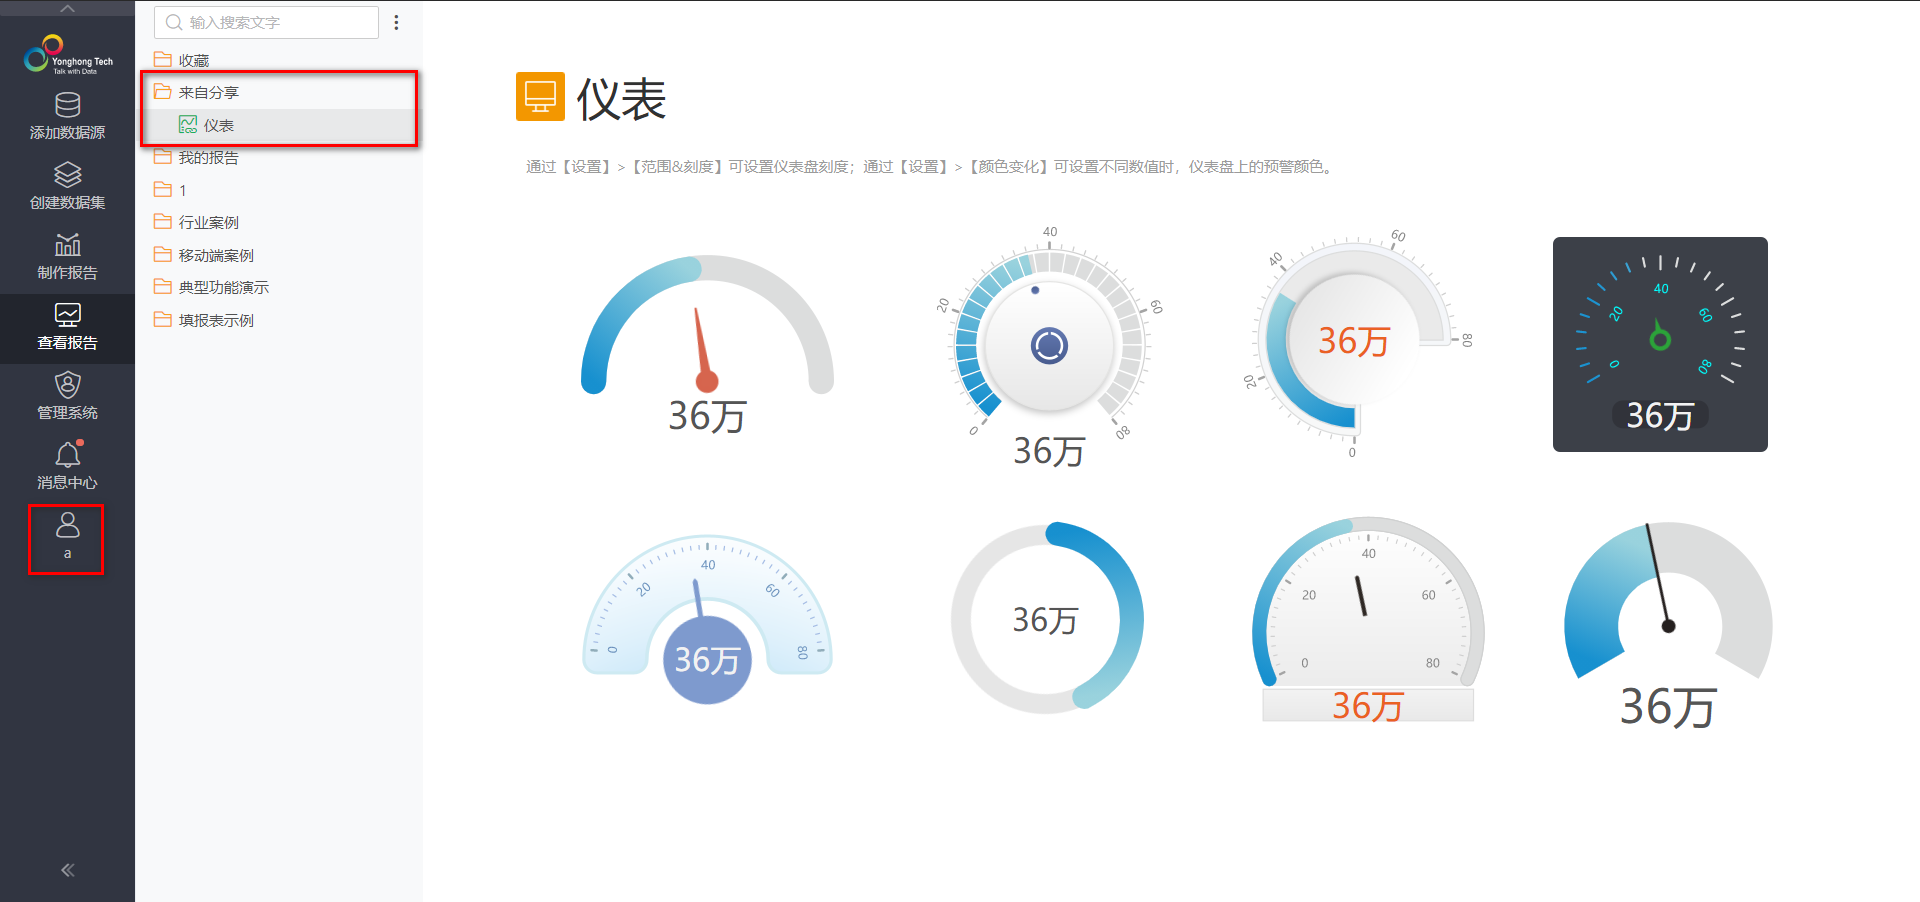The width and height of the screenshot is (1920, 902).
Task: Click the red-needle half-arc gauge
Action: (x=707, y=345)
